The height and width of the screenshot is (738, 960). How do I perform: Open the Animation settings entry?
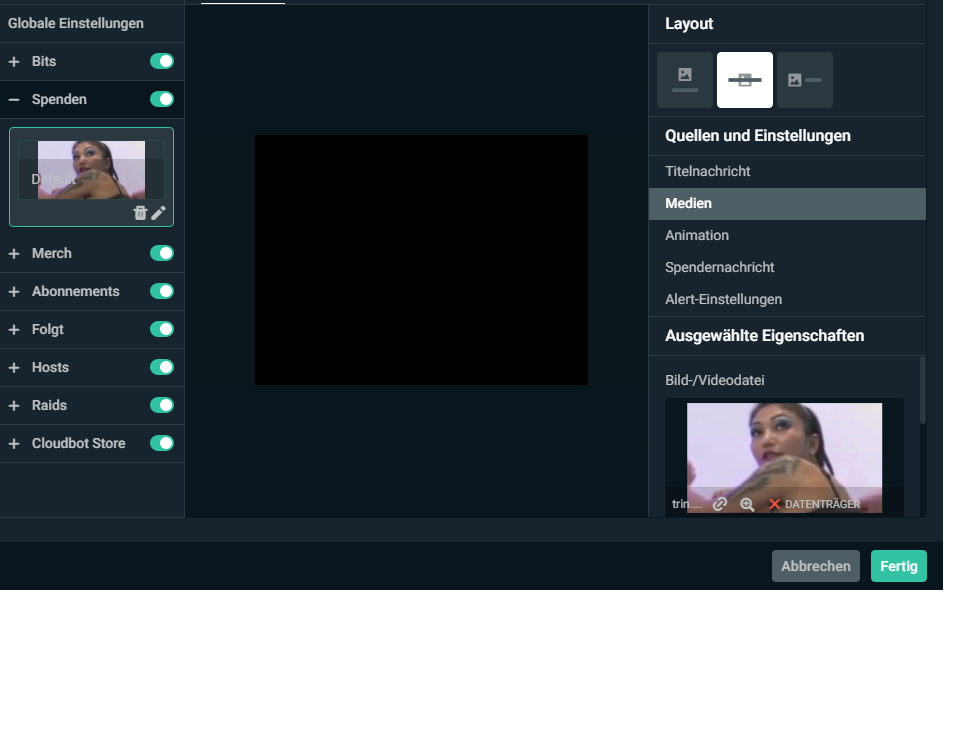pos(697,235)
